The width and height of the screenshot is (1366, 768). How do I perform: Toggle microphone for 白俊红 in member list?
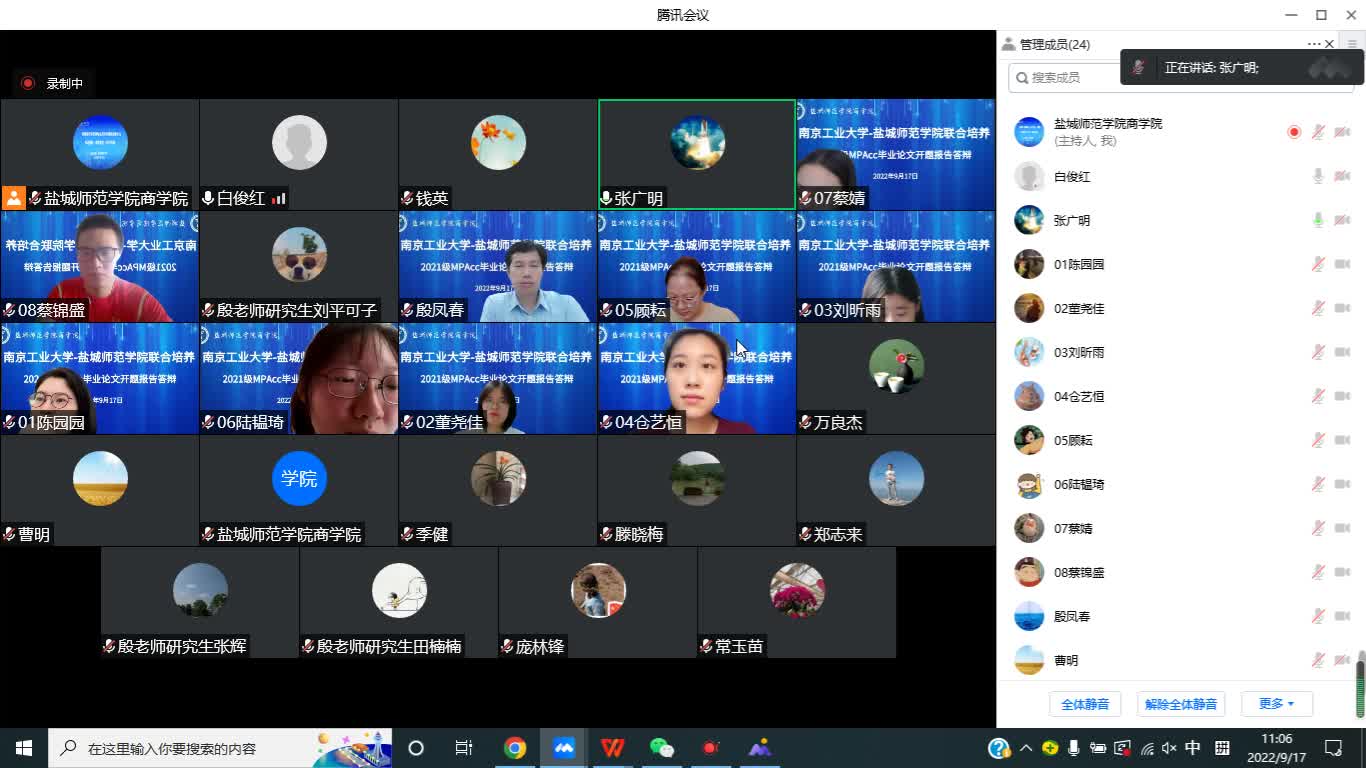click(x=1318, y=177)
